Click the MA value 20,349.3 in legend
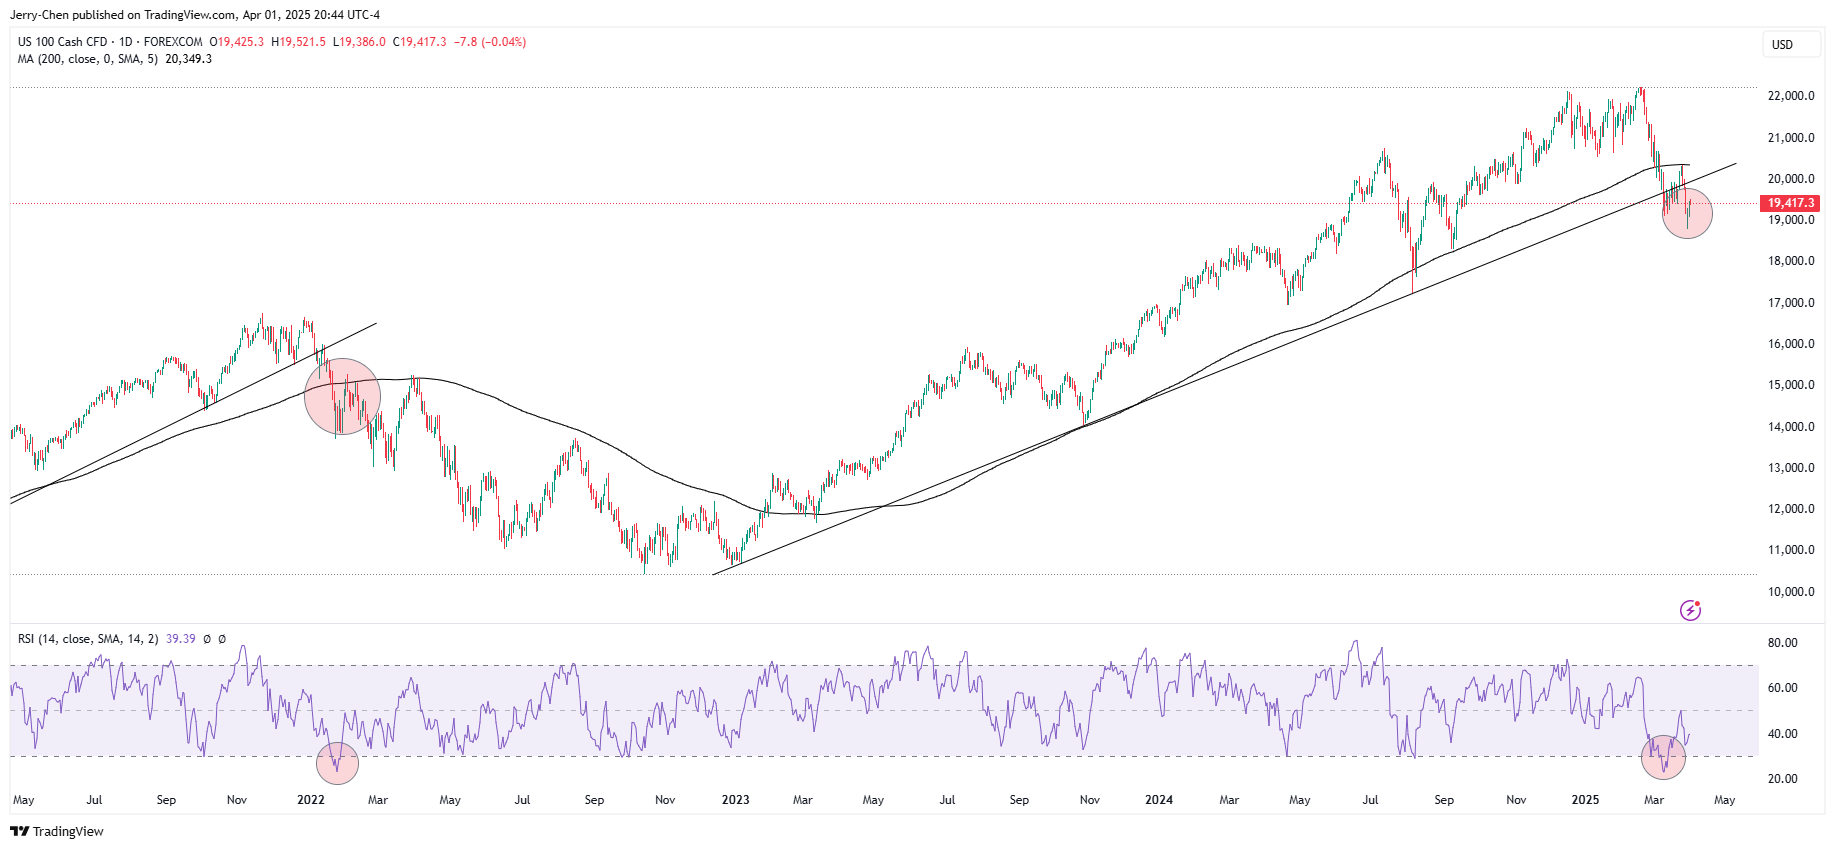 (x=188, y=59)
